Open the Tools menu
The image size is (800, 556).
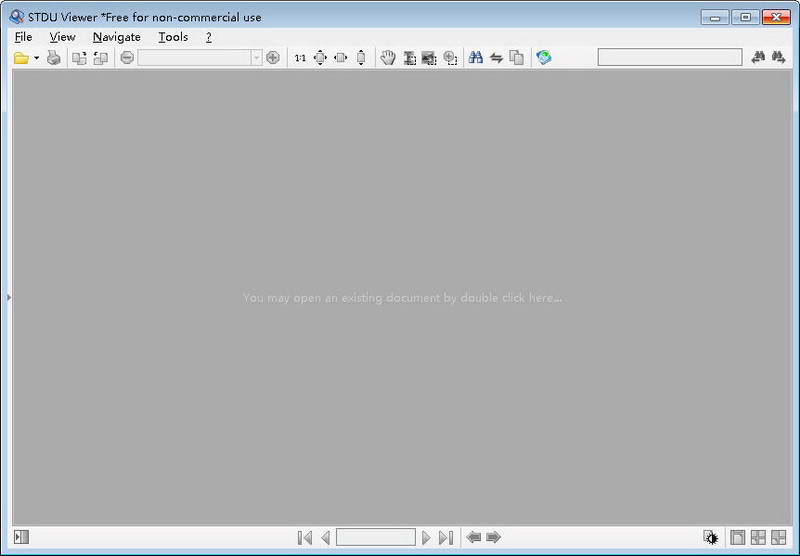(173, 37)
